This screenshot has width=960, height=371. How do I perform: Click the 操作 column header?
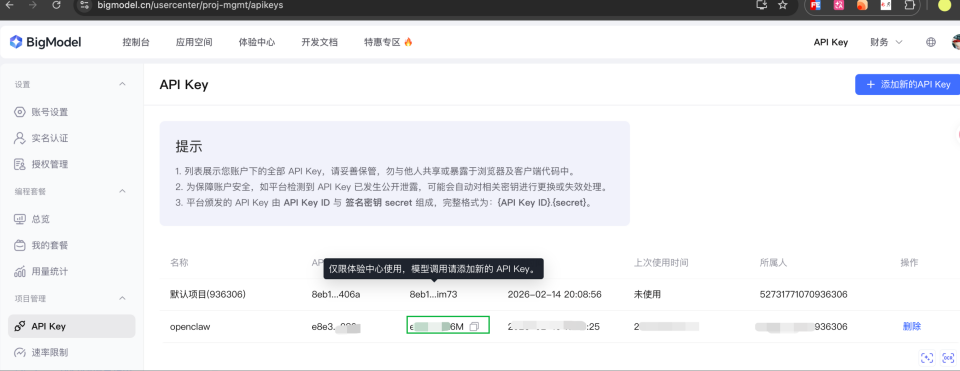pos(909,263)
